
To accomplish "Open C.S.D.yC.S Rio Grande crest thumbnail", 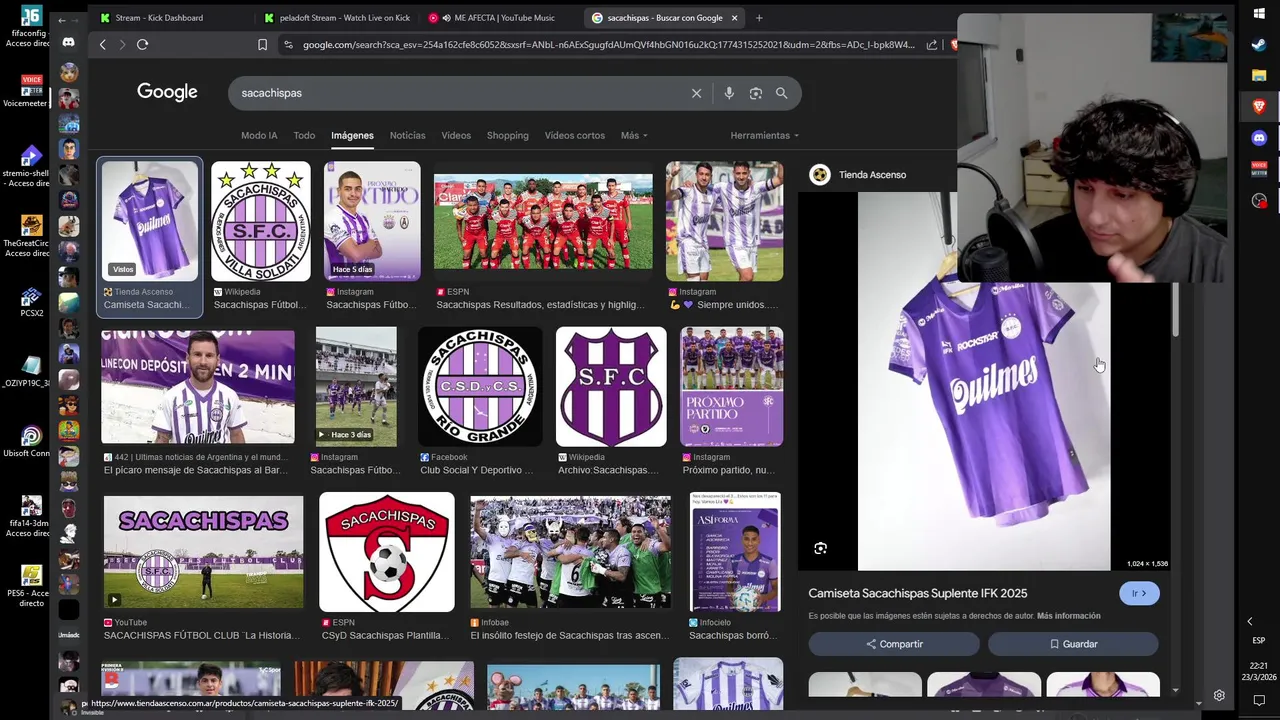I will pos(480,387).
